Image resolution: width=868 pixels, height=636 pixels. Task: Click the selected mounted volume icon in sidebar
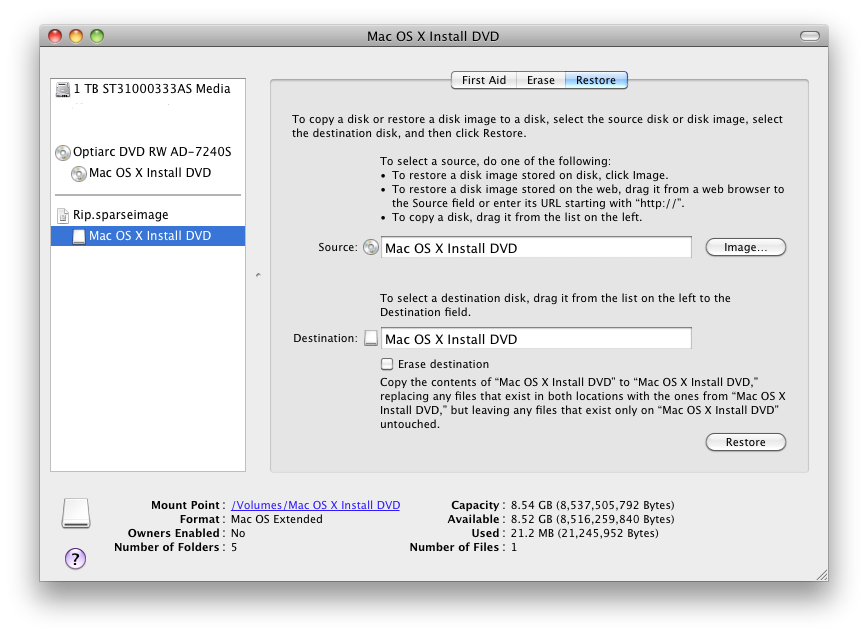pos(79,236)
